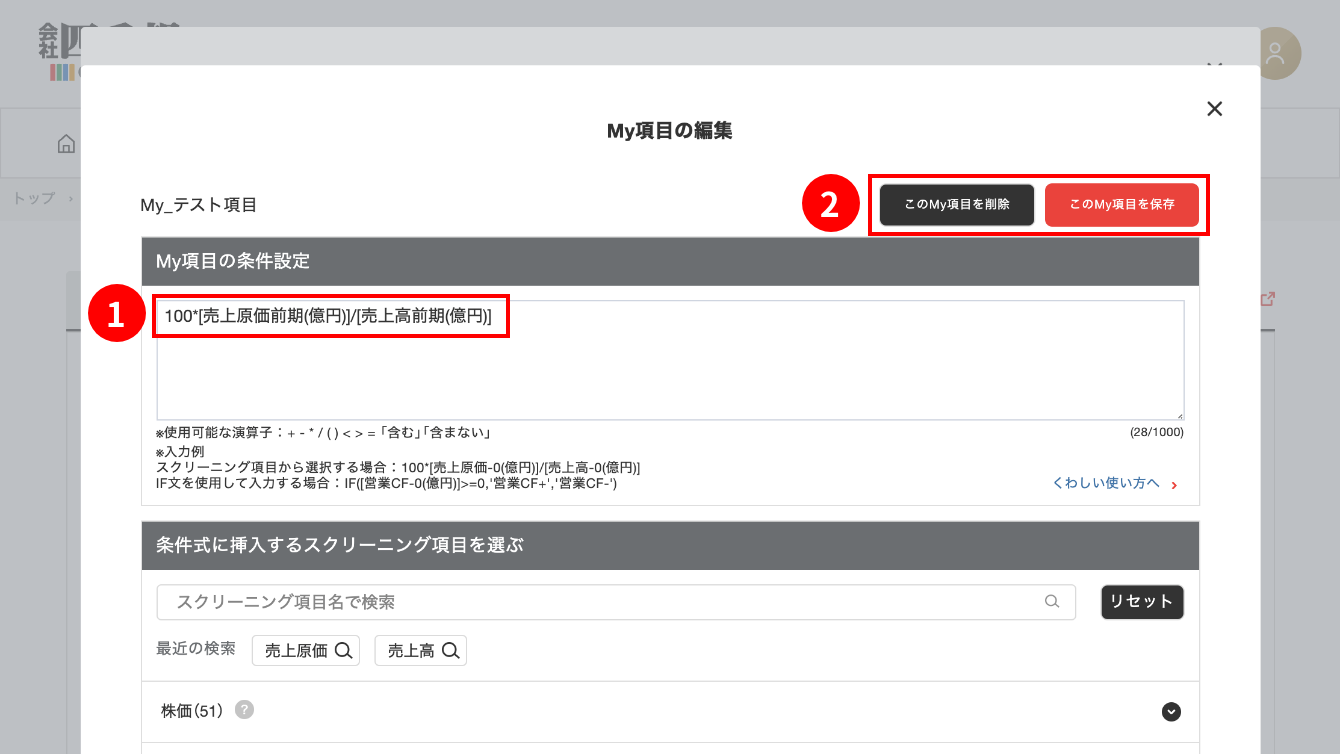The height and width of the screenshot is (754, 1340).
Task: Select recent search 売上高
Action: pos(421,650)
